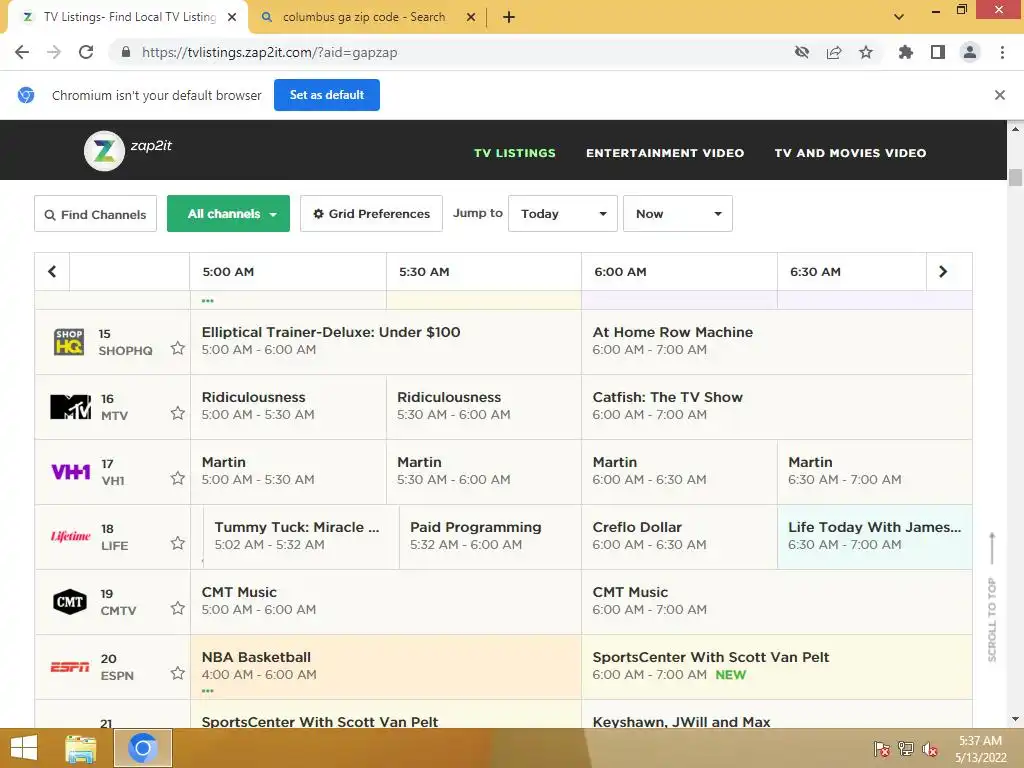Click the muted volume tray icon
The width and height of the screenshot is (1024, 768).
click(x=930, y=749)
